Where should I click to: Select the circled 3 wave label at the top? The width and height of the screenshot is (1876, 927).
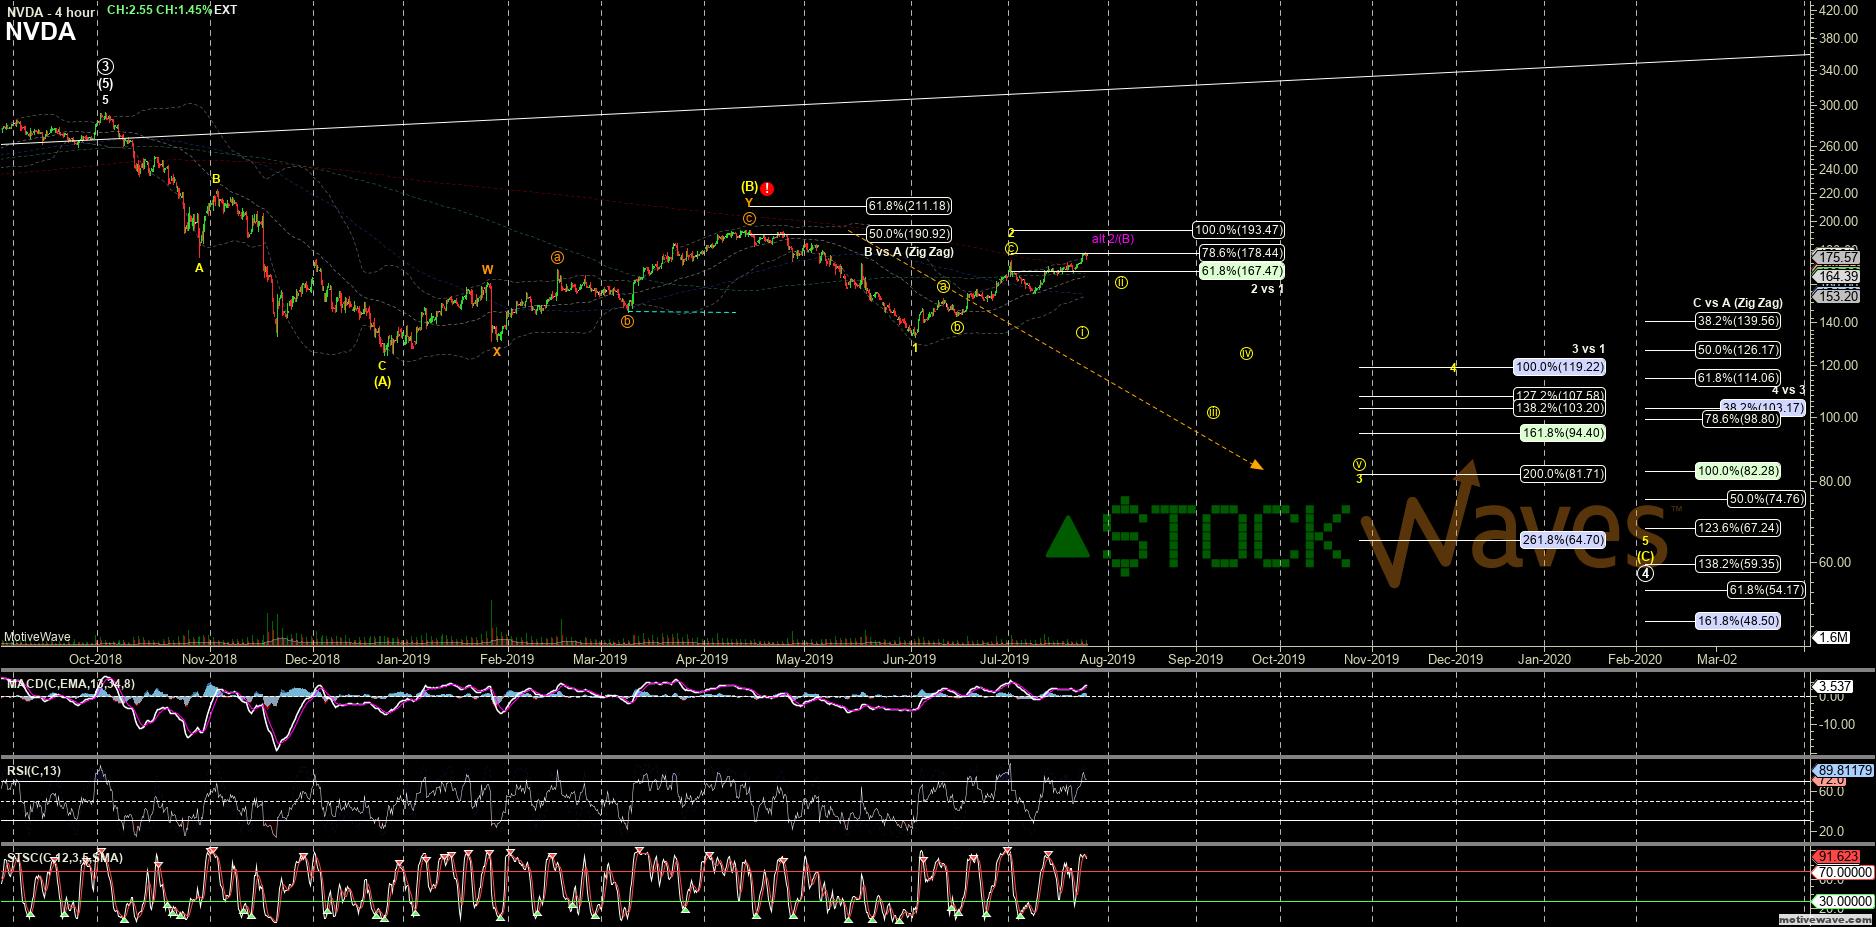point(105,67)
